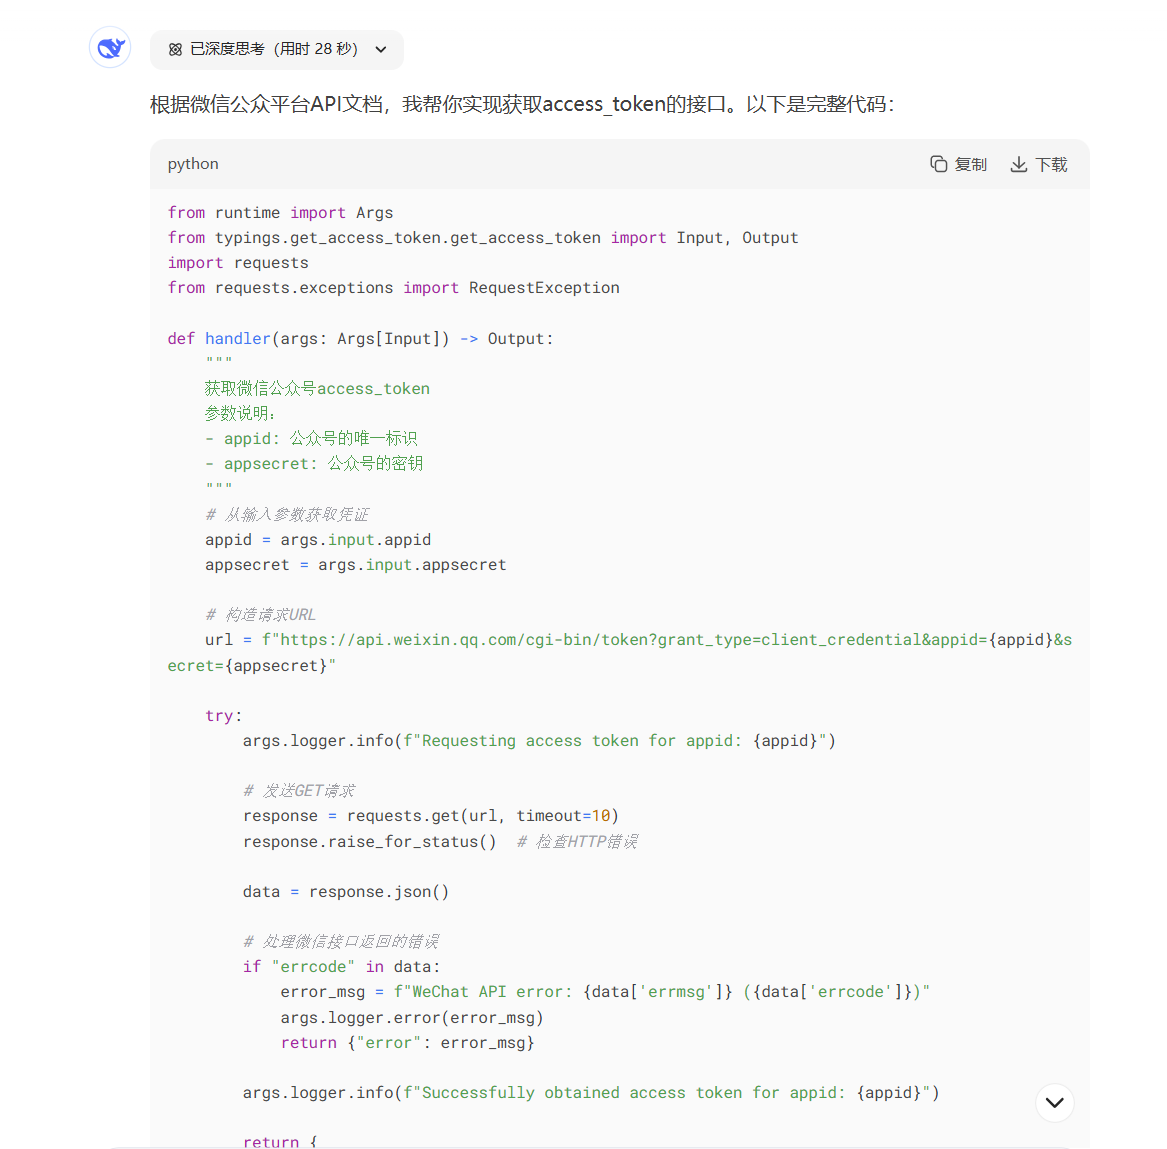
Task: Click line 'data = response.json()'
Action: (x=346, y=892)
